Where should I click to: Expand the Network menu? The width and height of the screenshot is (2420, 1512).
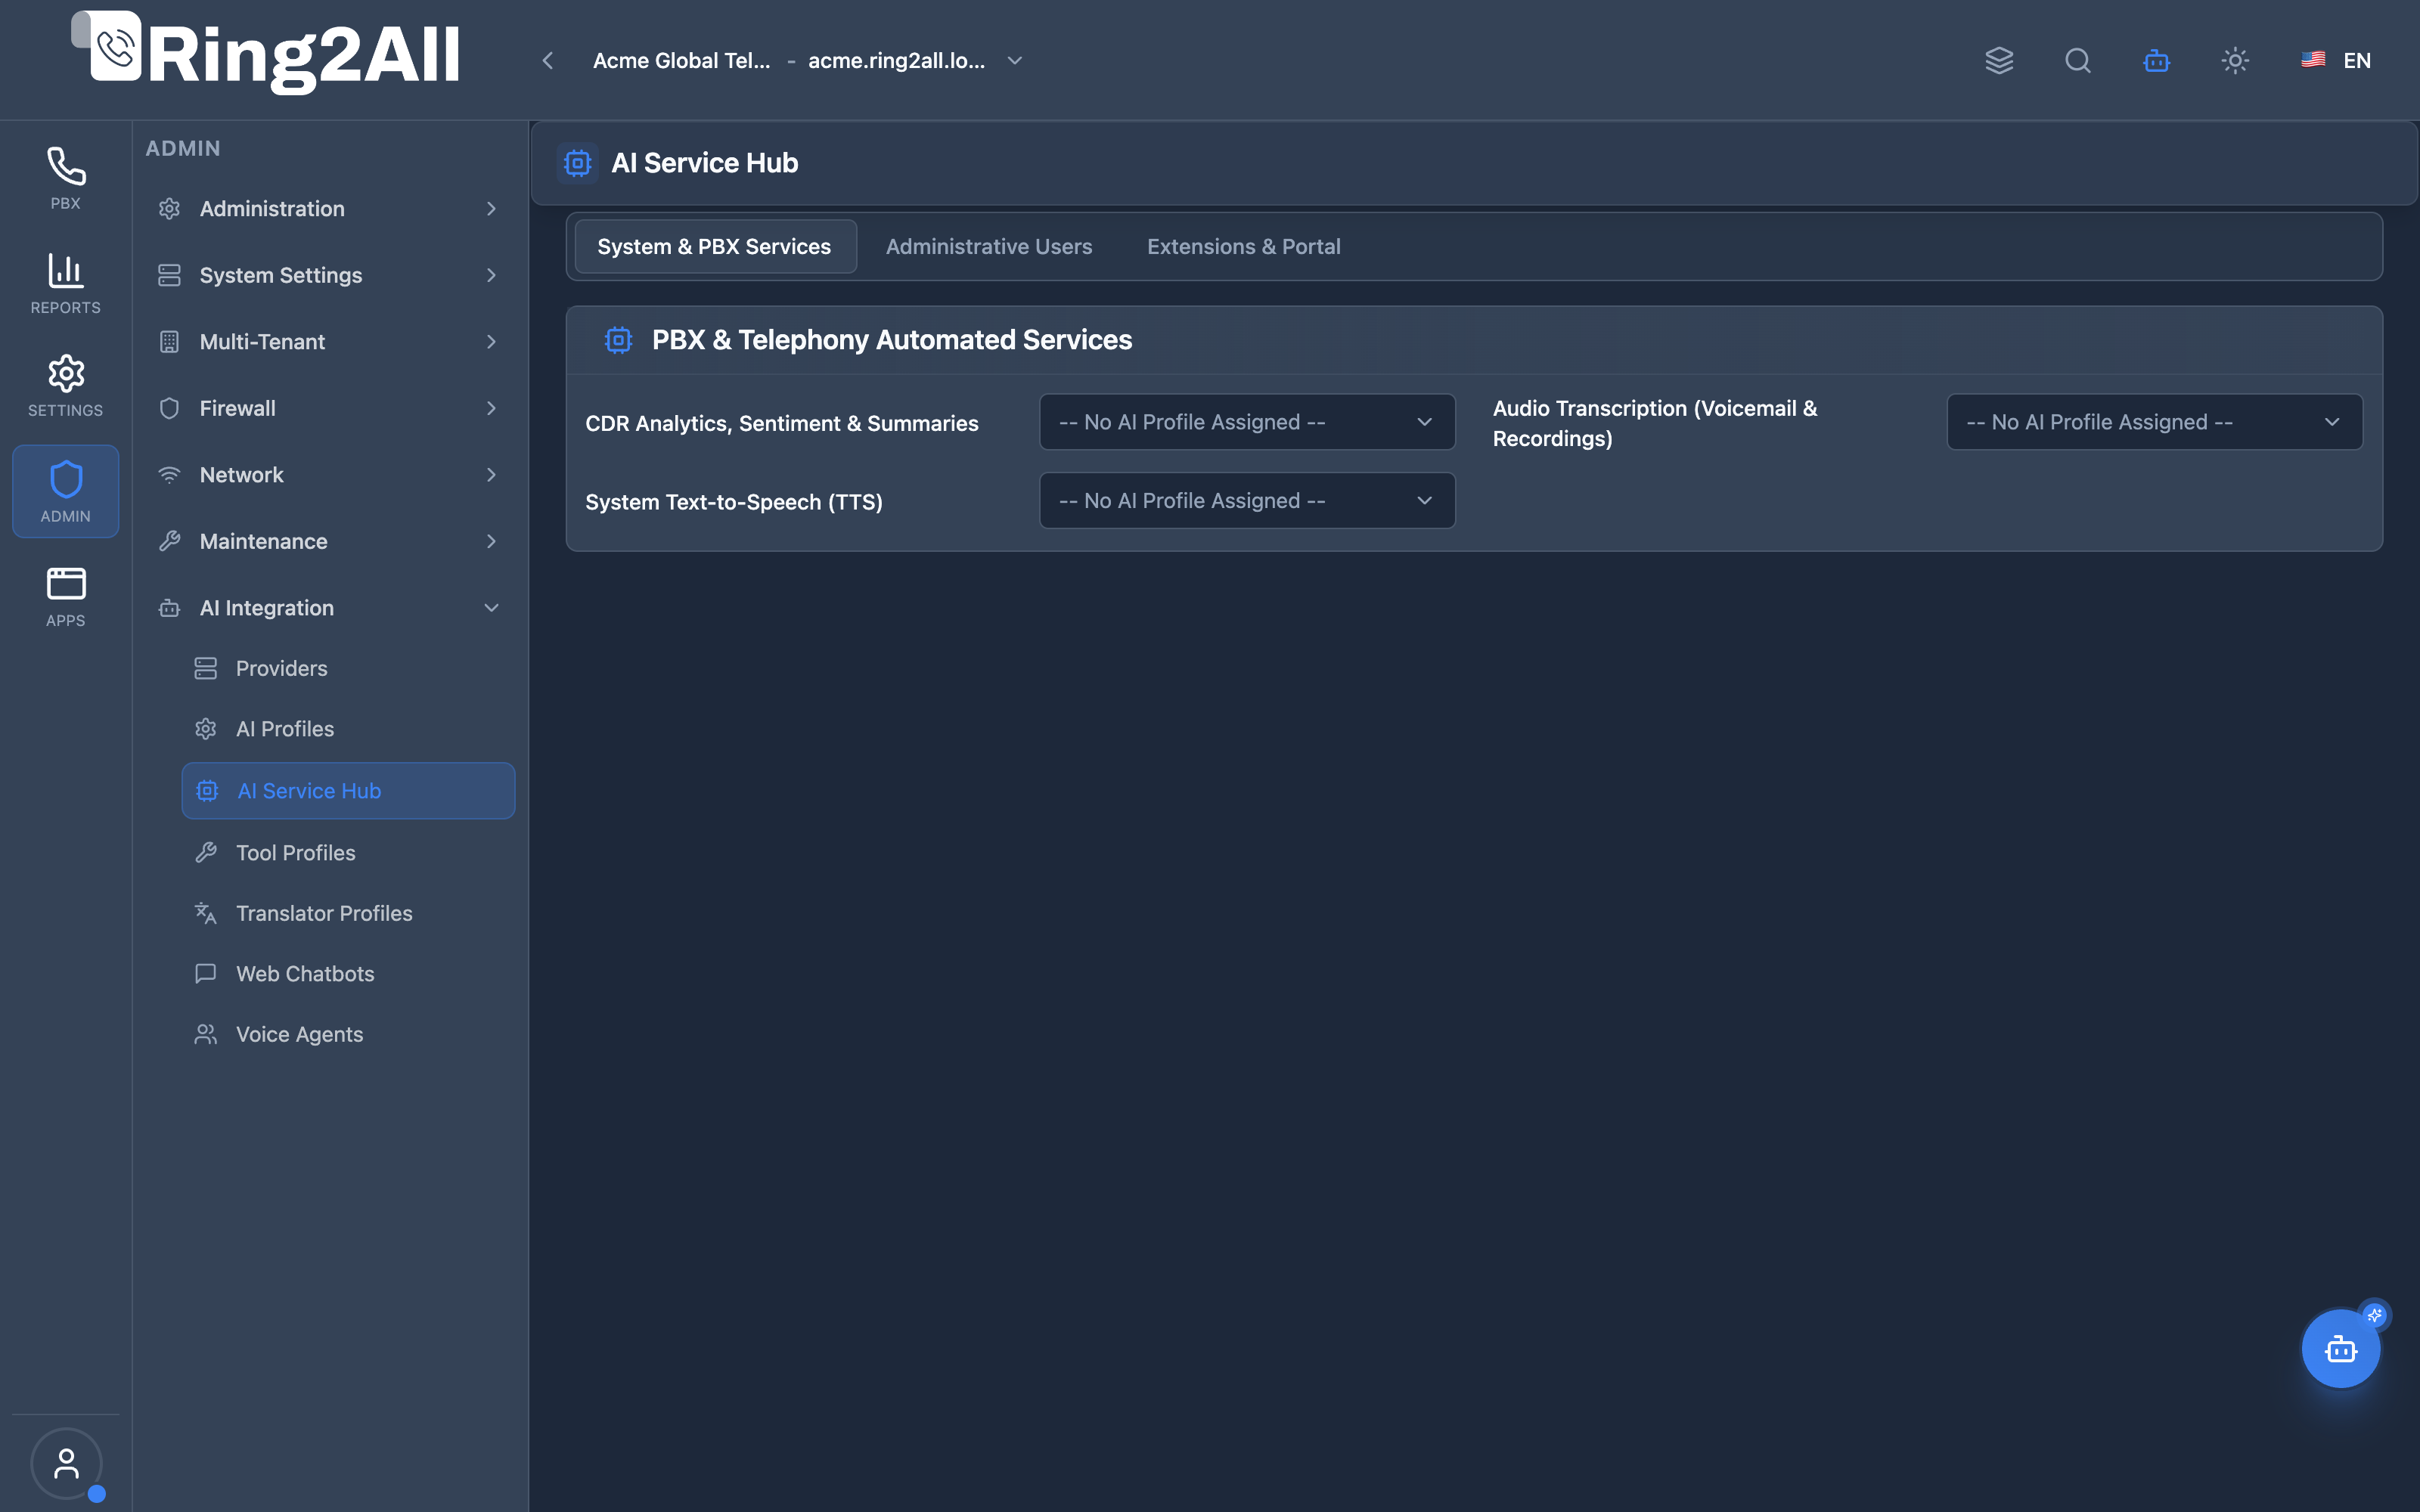click(x=330, y=475)
